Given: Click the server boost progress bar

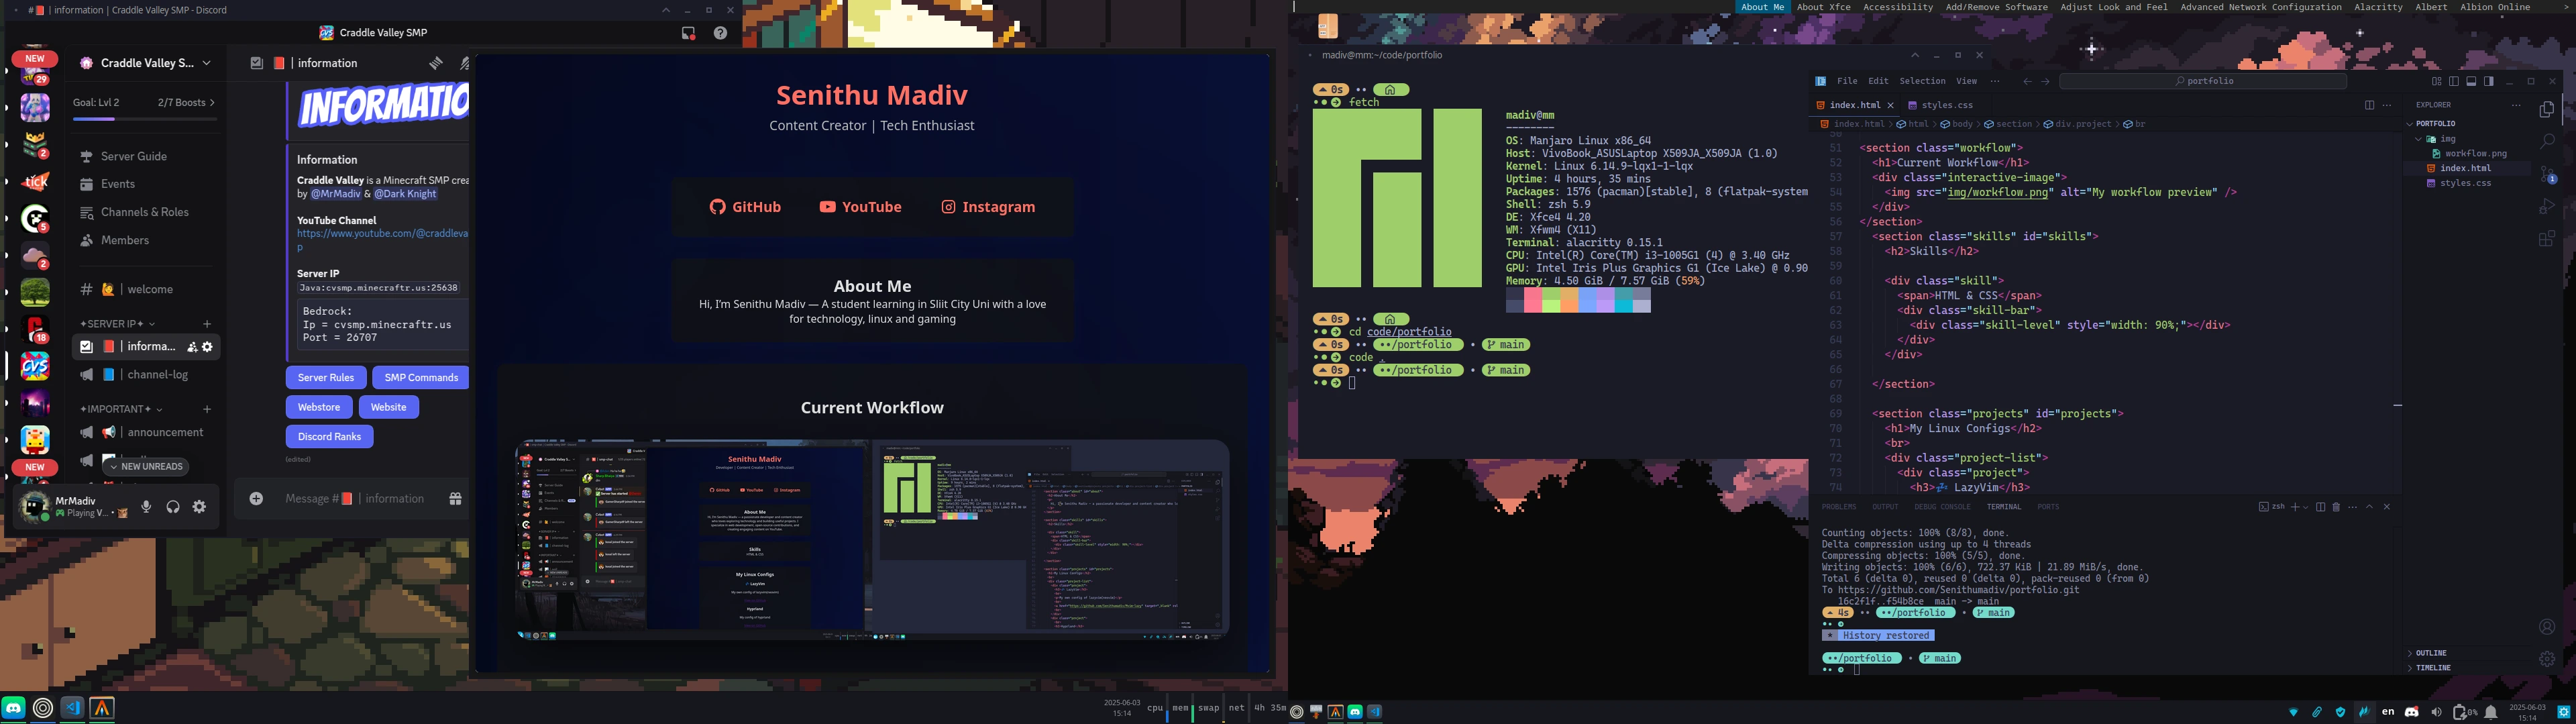Looking at the screenshot, I should (x=145, y=119).
